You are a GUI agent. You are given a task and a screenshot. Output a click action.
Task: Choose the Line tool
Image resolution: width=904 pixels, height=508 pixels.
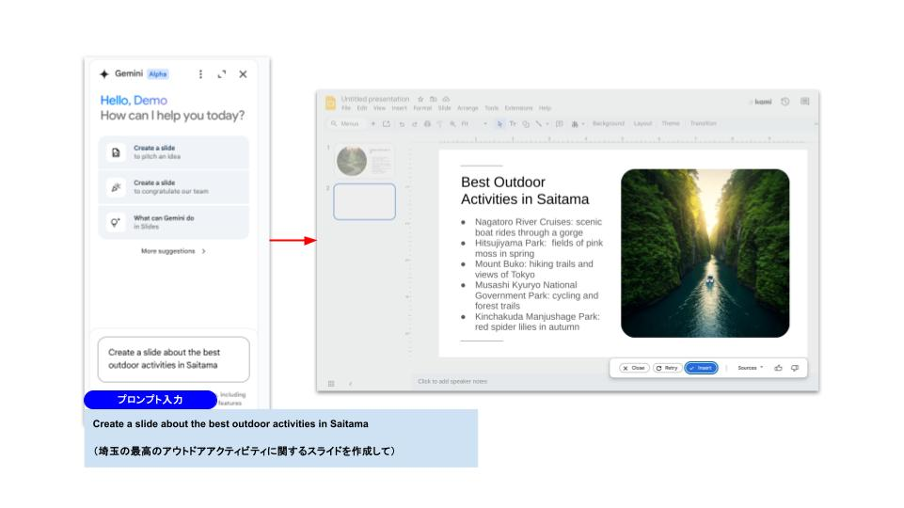[538, 124]
